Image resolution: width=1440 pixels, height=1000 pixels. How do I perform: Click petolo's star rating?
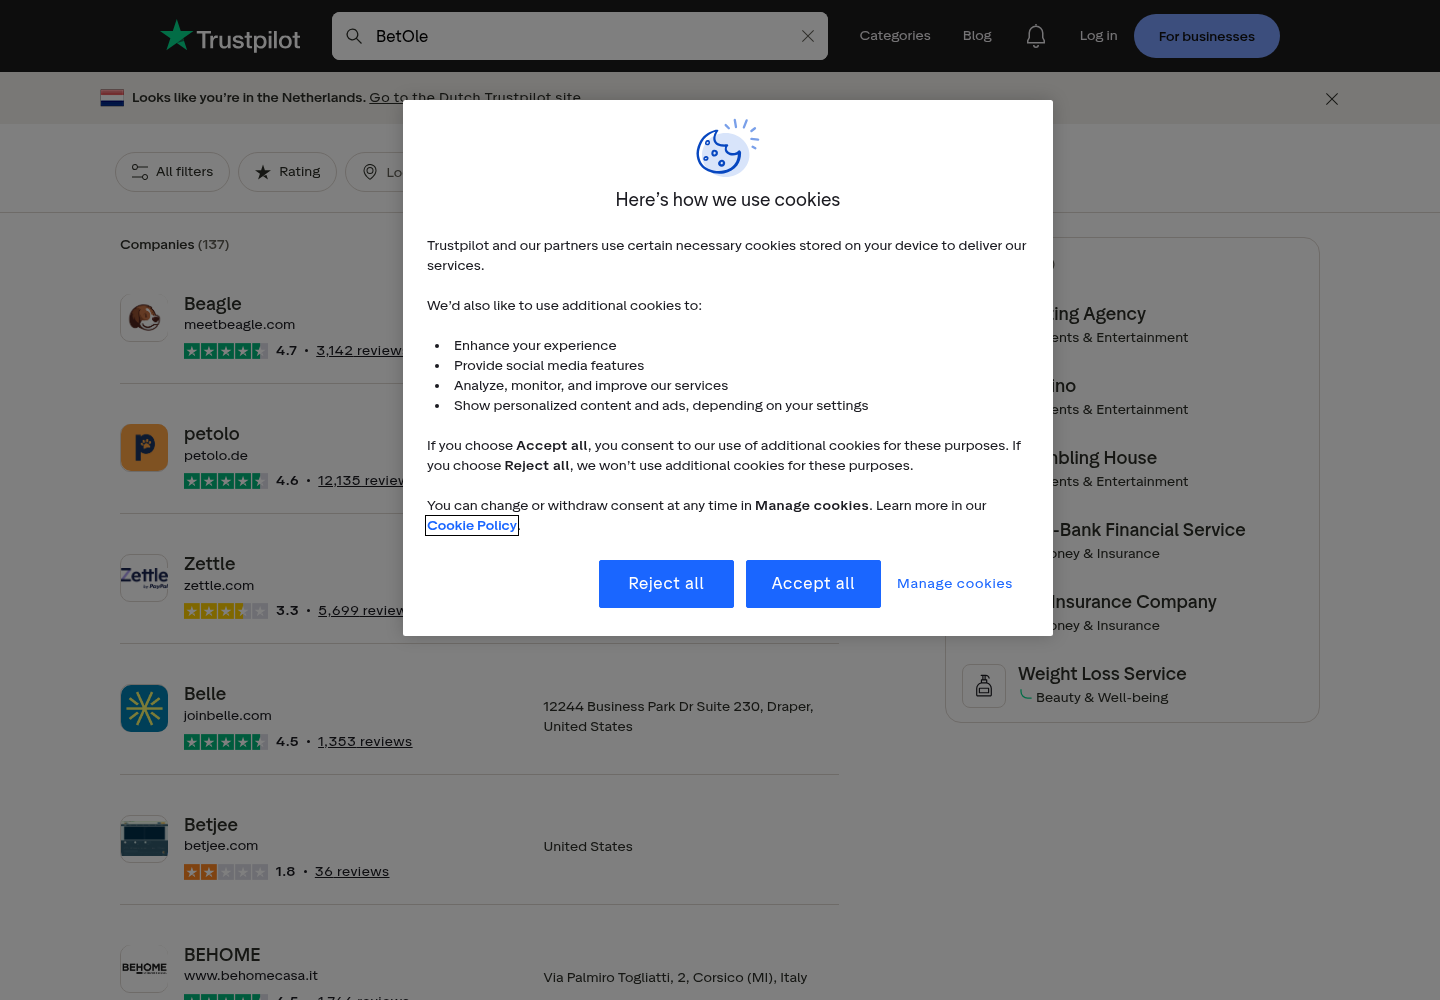tap(226, 481)
